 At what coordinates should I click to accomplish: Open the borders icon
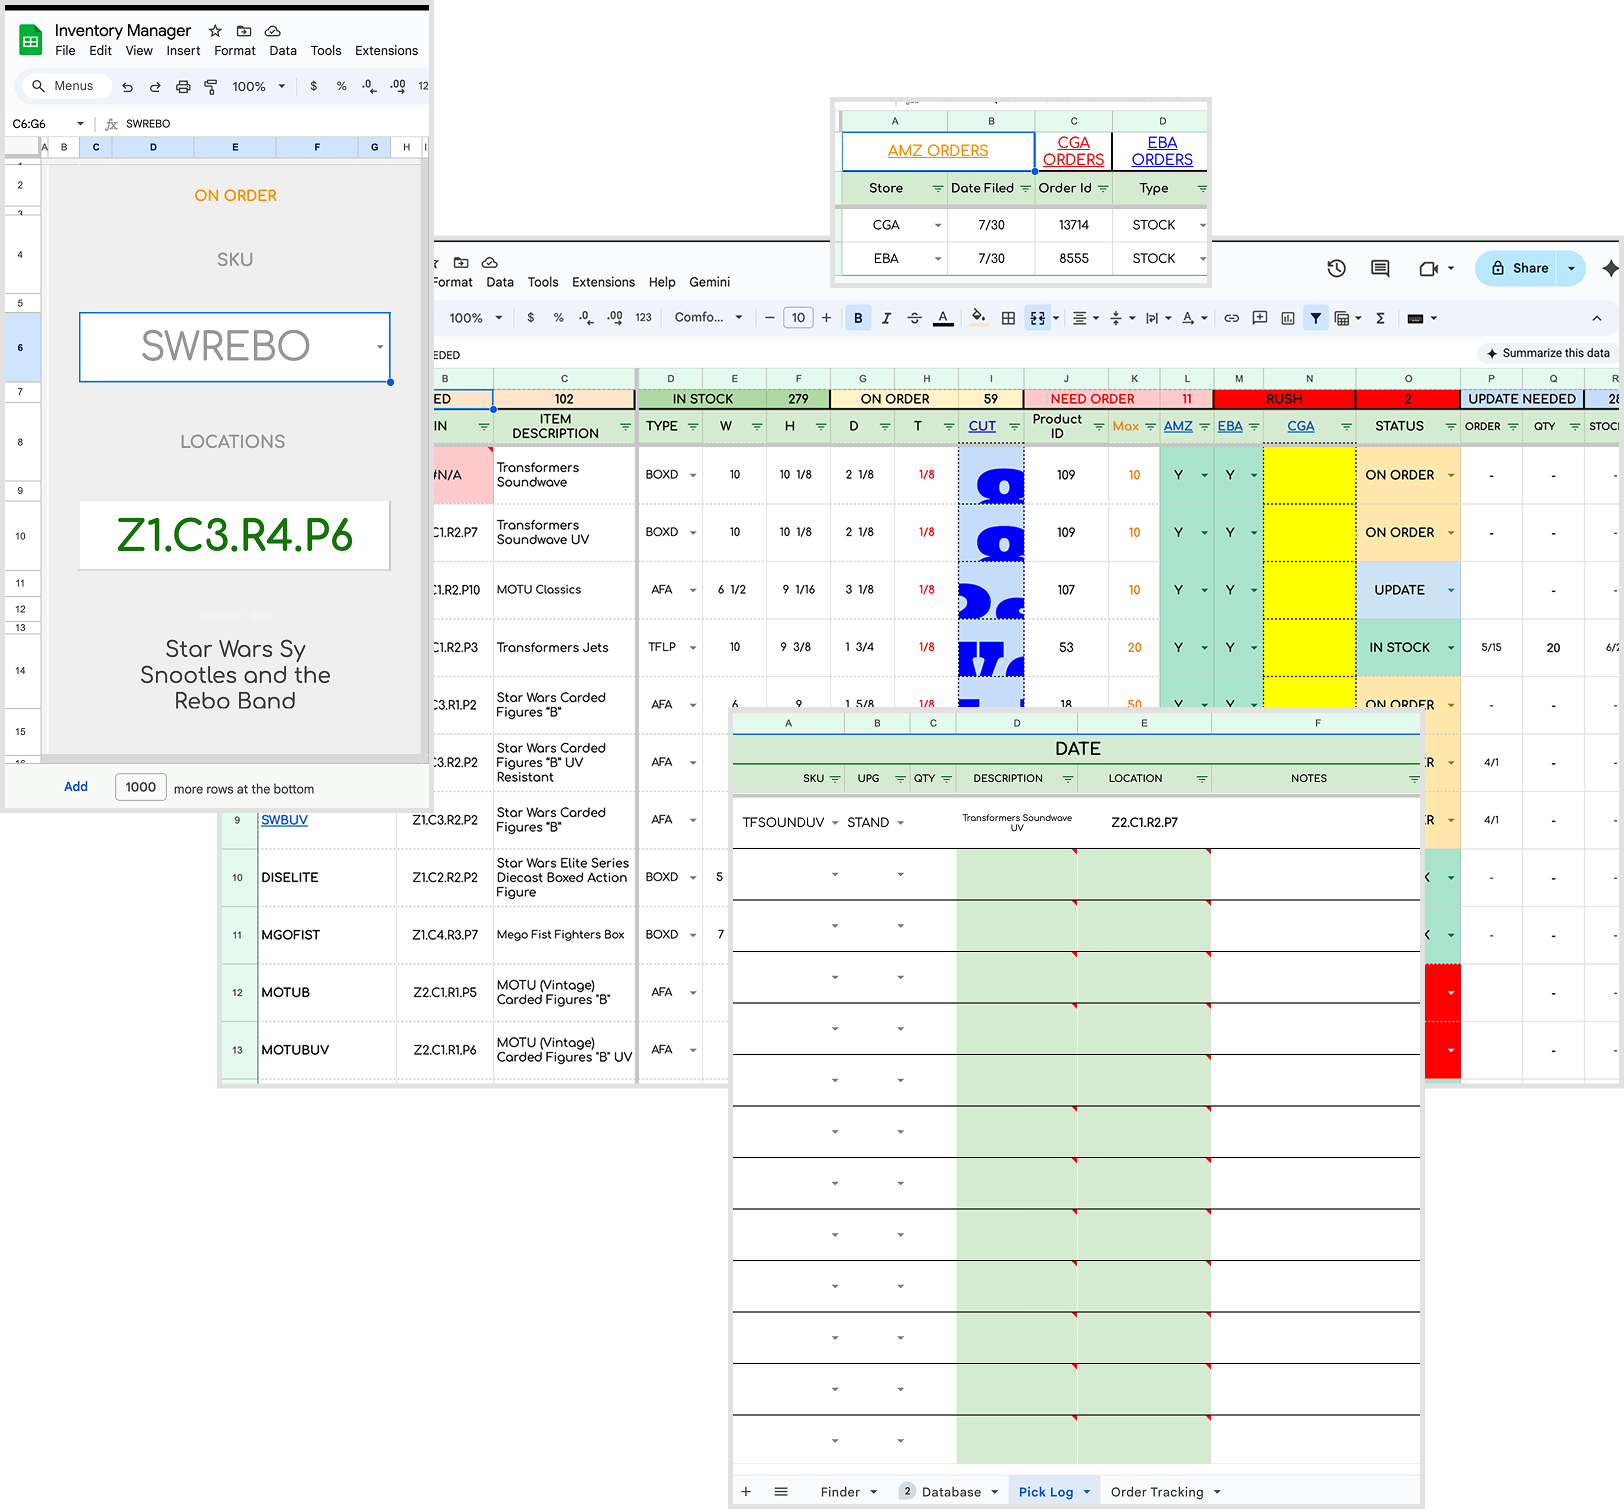point(1008,318)
